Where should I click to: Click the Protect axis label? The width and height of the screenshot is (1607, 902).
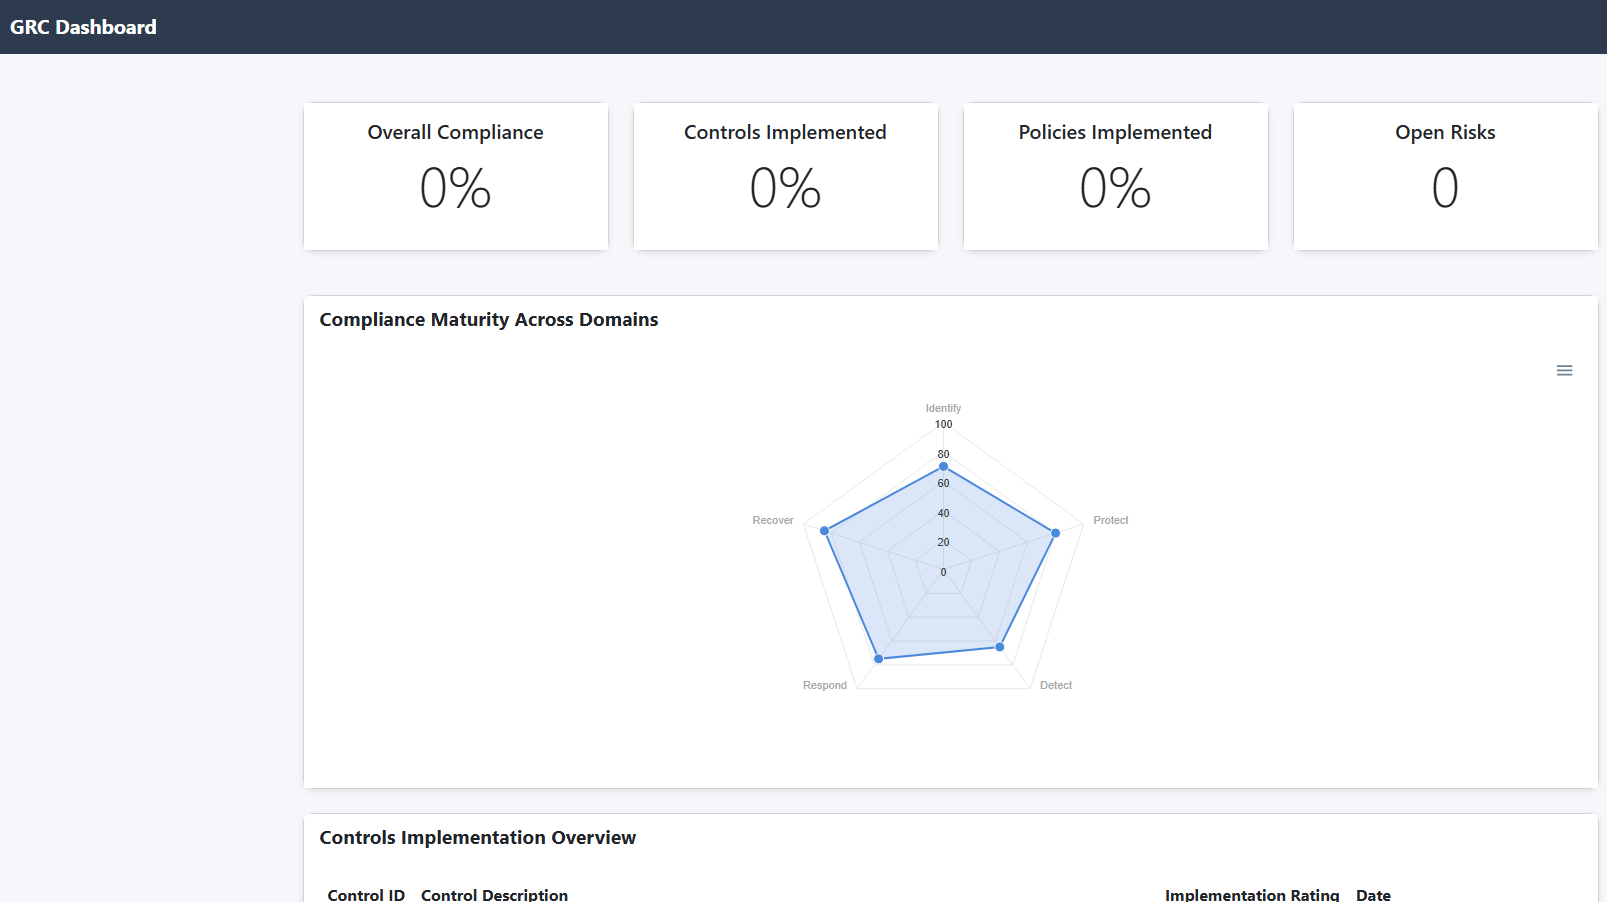point(1110,520)
